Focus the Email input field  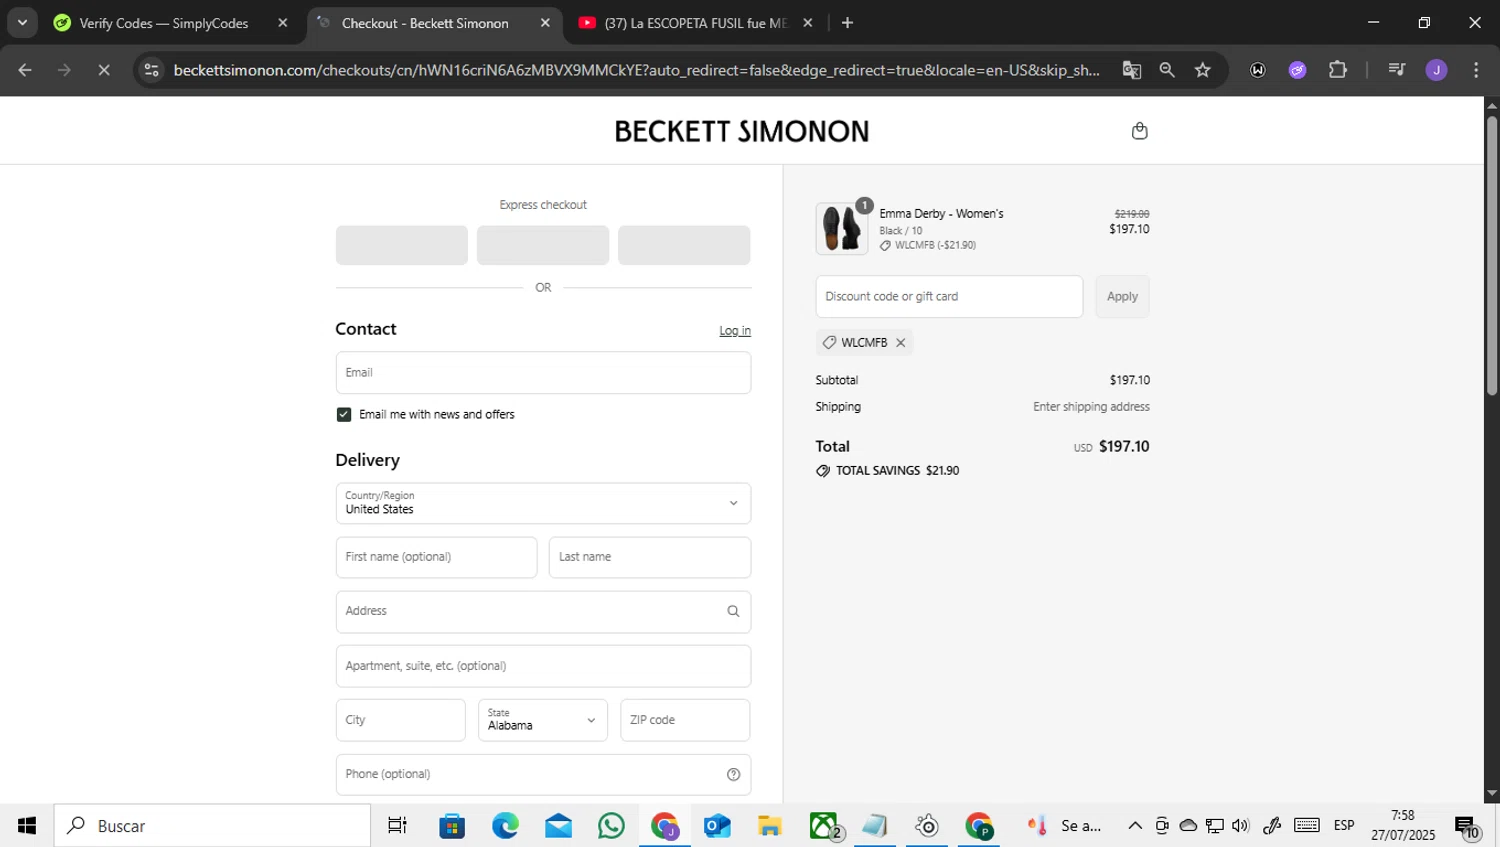(543, 373)
